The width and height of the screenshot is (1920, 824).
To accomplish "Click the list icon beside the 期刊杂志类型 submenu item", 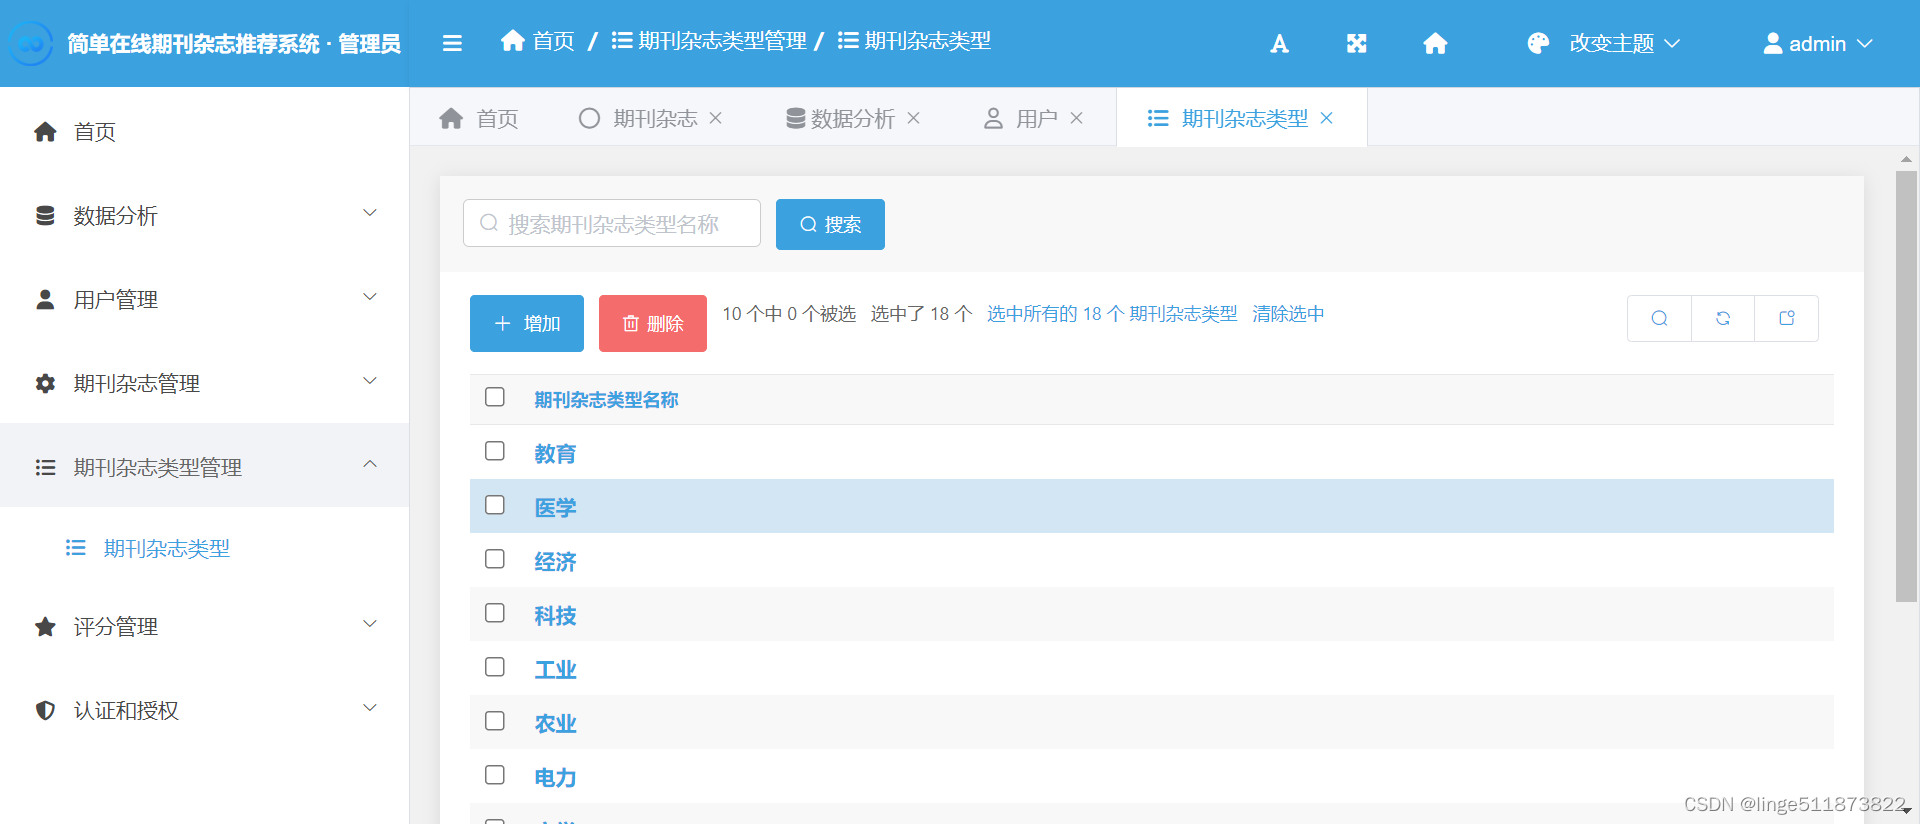I will pos(76,547).
